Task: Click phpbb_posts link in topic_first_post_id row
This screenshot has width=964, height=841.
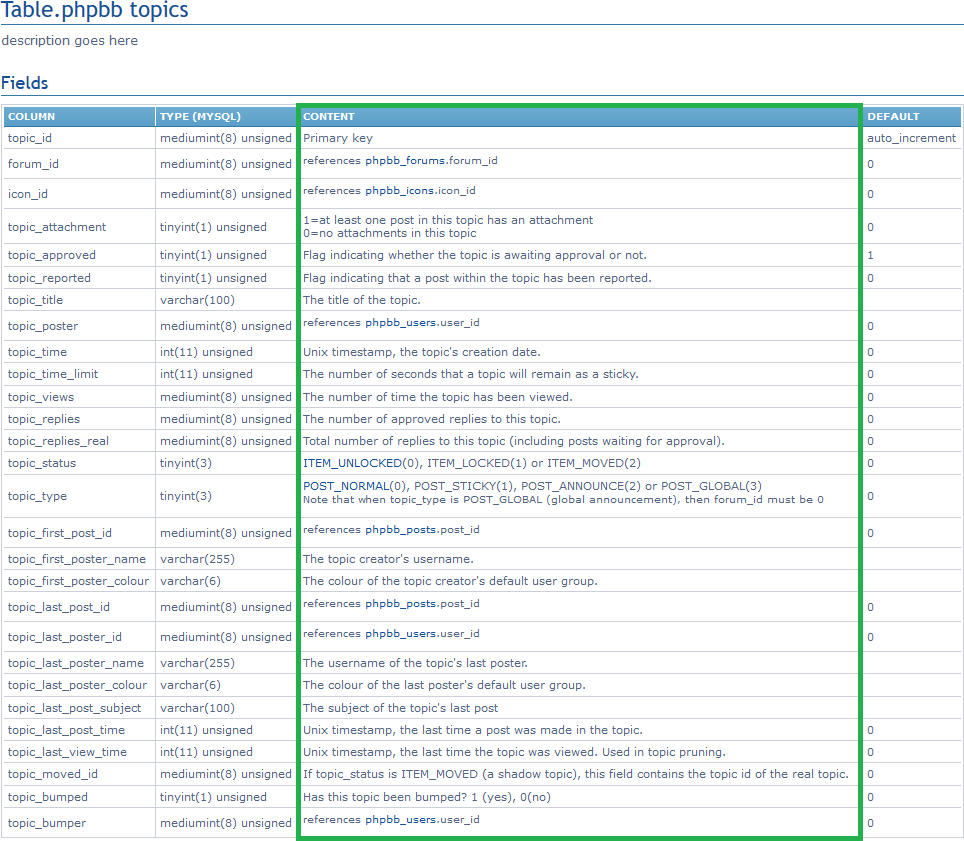Action: coord(400,529)
